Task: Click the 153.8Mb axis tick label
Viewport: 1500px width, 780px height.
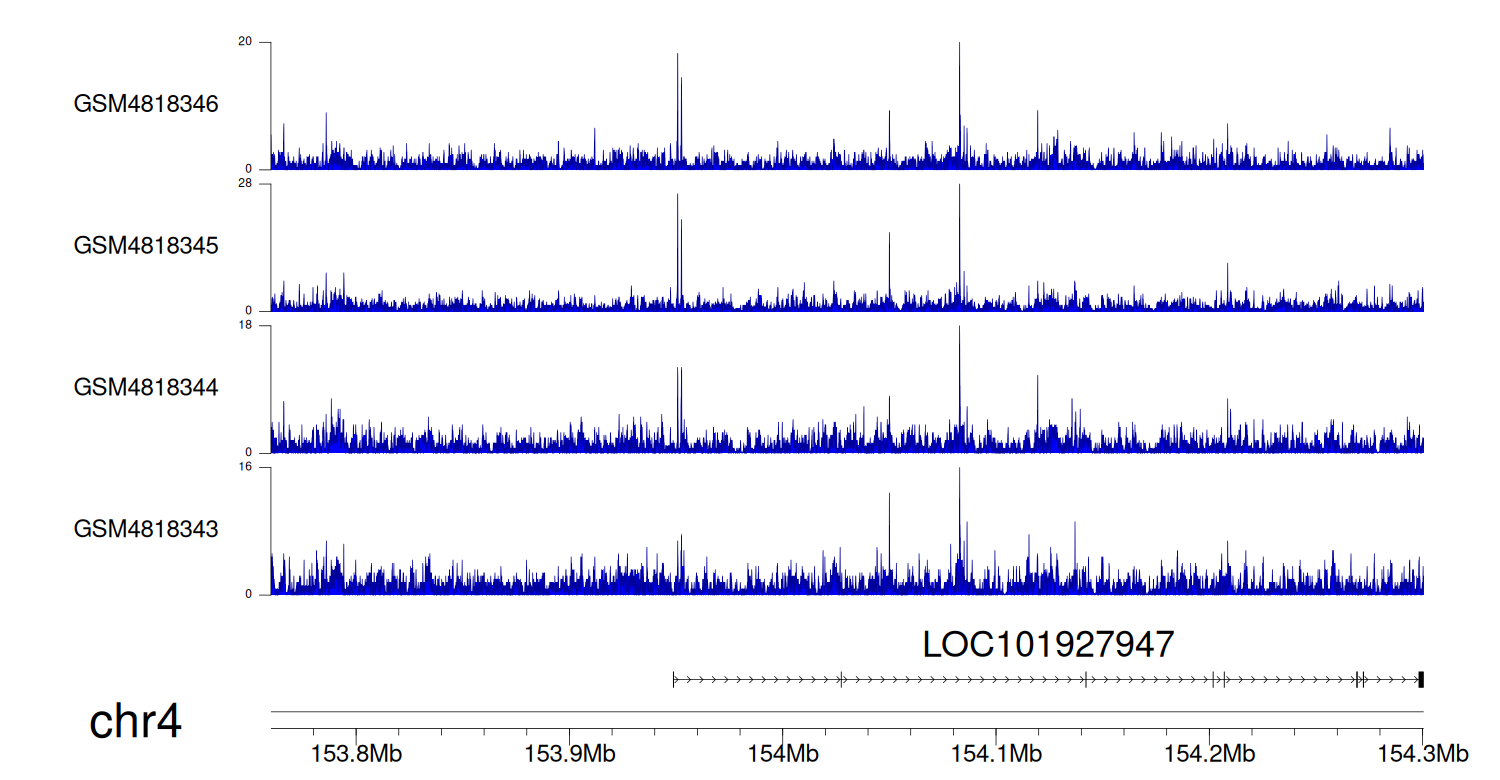Action: pos(356,753)
